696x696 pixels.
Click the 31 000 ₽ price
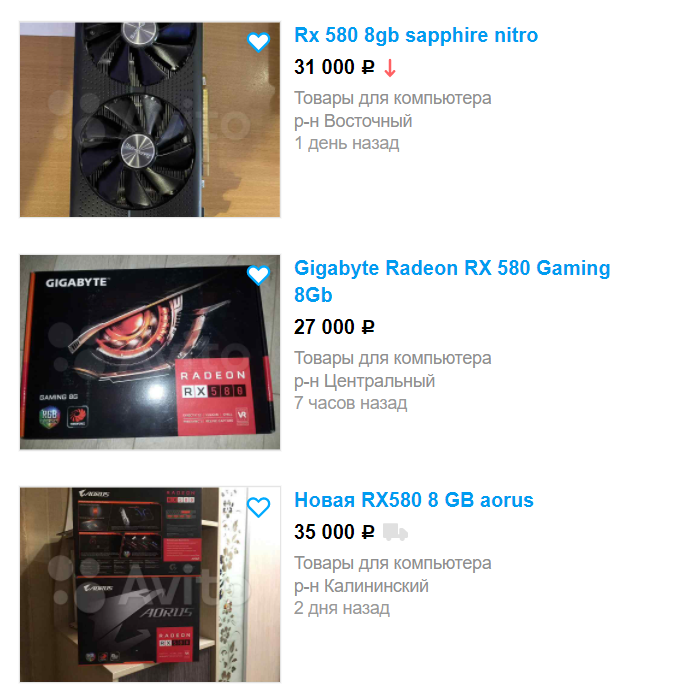334,67
